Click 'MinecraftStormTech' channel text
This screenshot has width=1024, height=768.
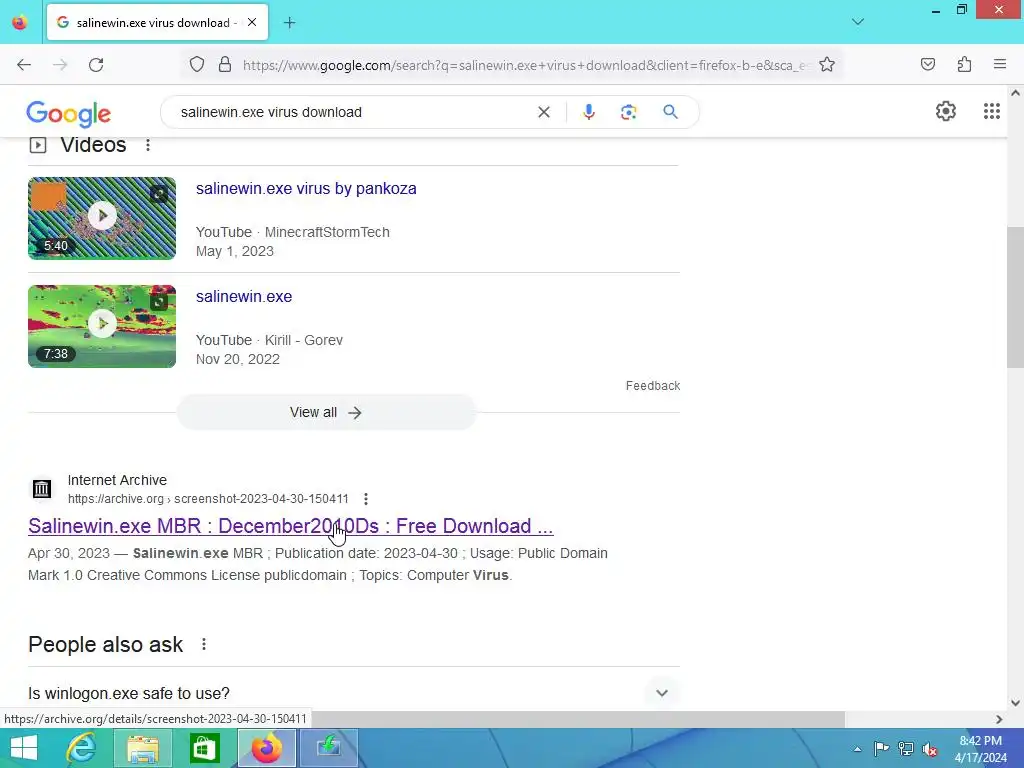pyautogui.click(x=327, y=232)
